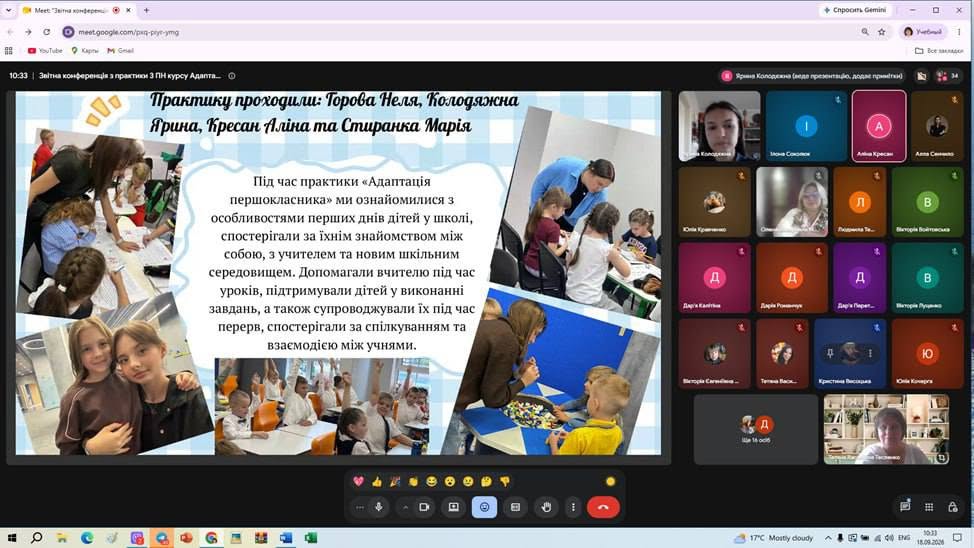The image size is (974, 548).
Task: Open more options three-dot menu
Action: pos(573,507)
